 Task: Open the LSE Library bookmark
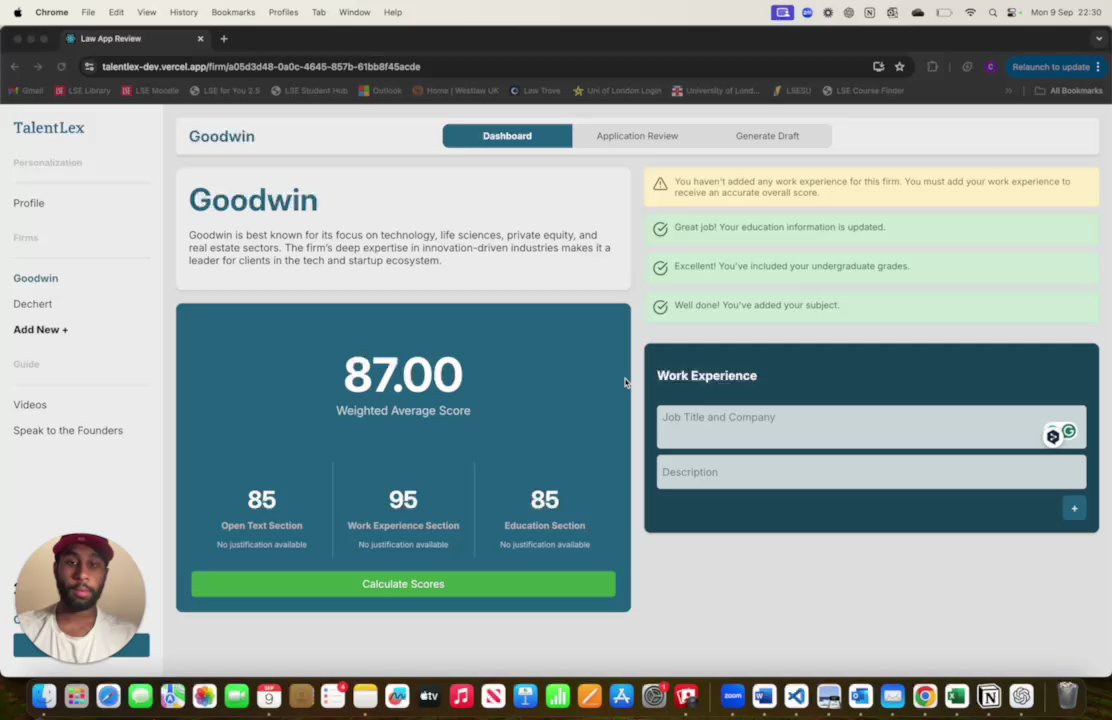82,91
